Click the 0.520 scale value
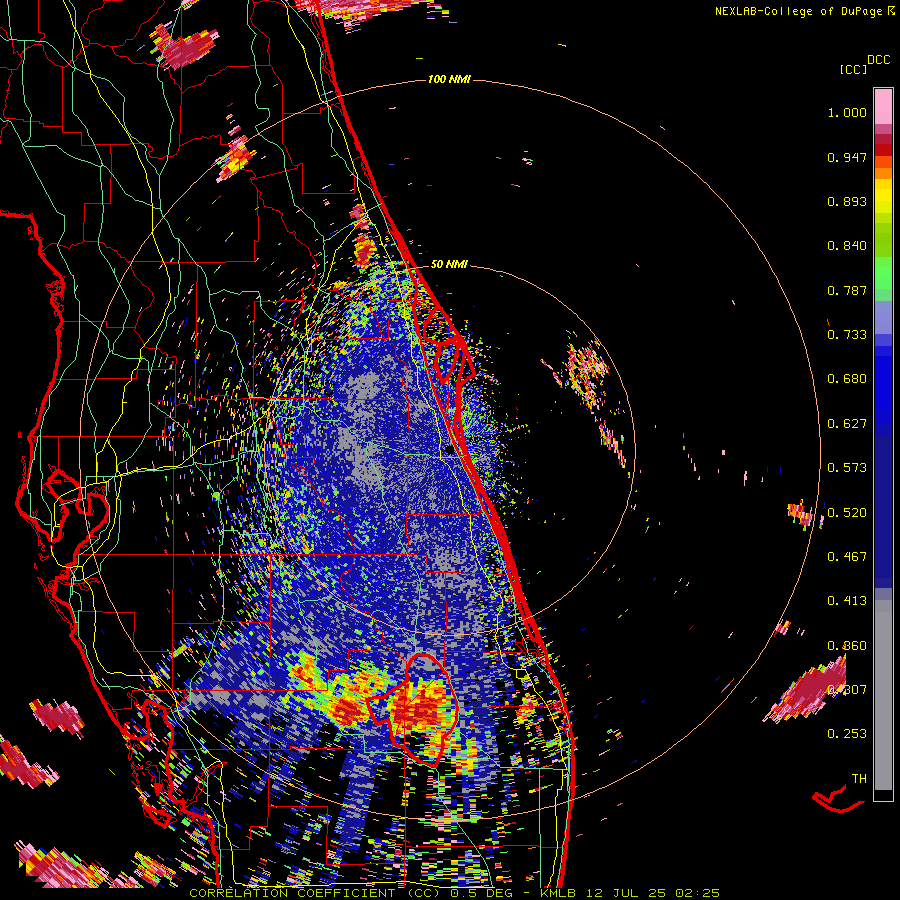This screenshot has width=900, height=900. coord(847,513)
